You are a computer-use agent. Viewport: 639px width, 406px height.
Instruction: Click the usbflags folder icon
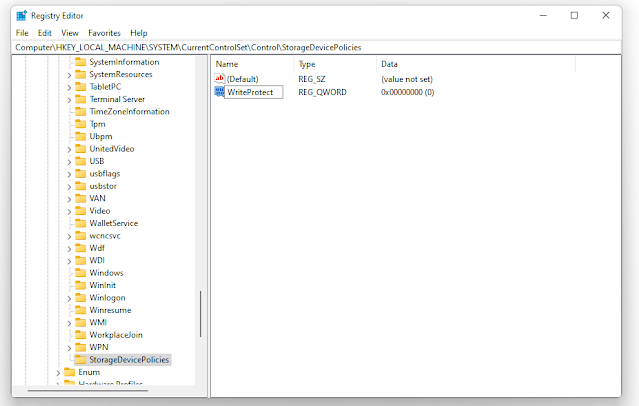81,173
